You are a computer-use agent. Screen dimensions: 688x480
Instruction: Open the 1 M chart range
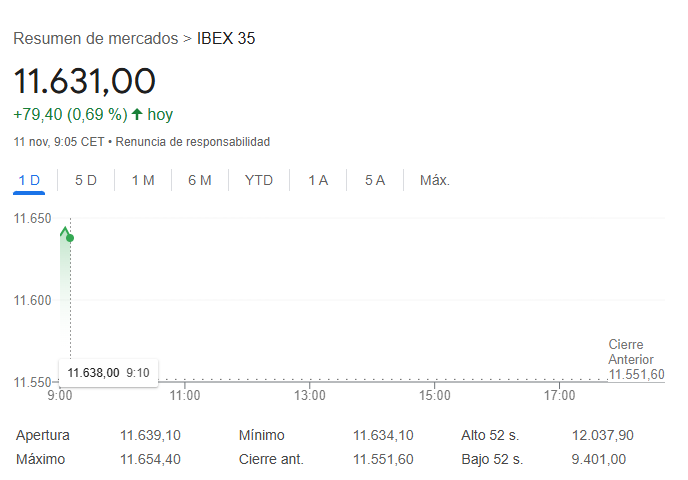tap(143, 180)
